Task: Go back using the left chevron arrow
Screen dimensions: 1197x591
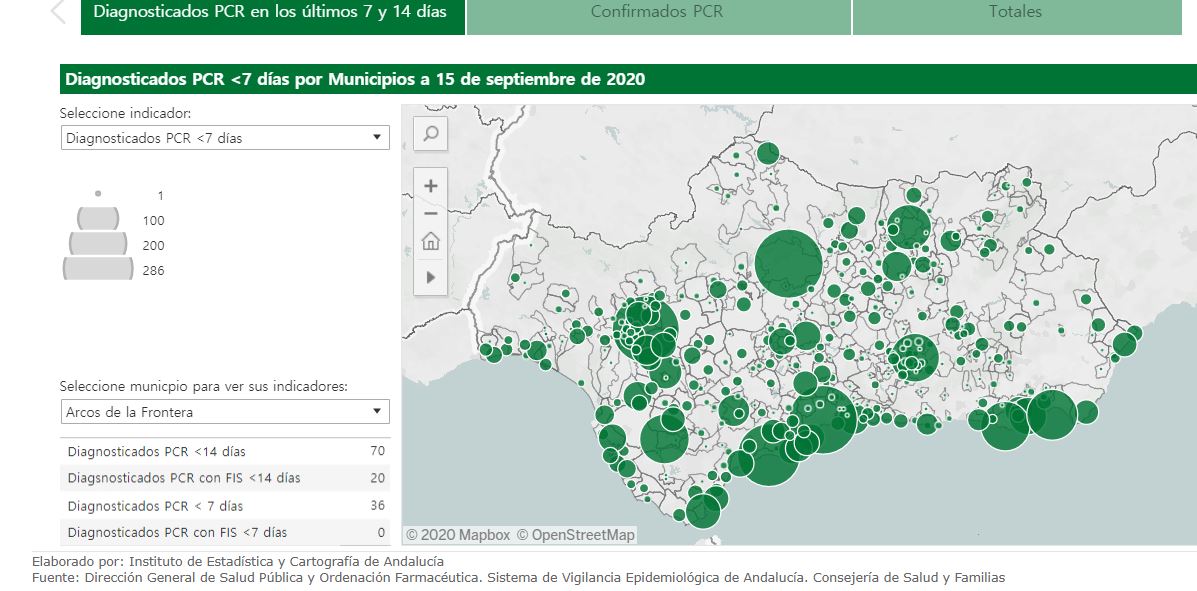Action: (58, 12)
